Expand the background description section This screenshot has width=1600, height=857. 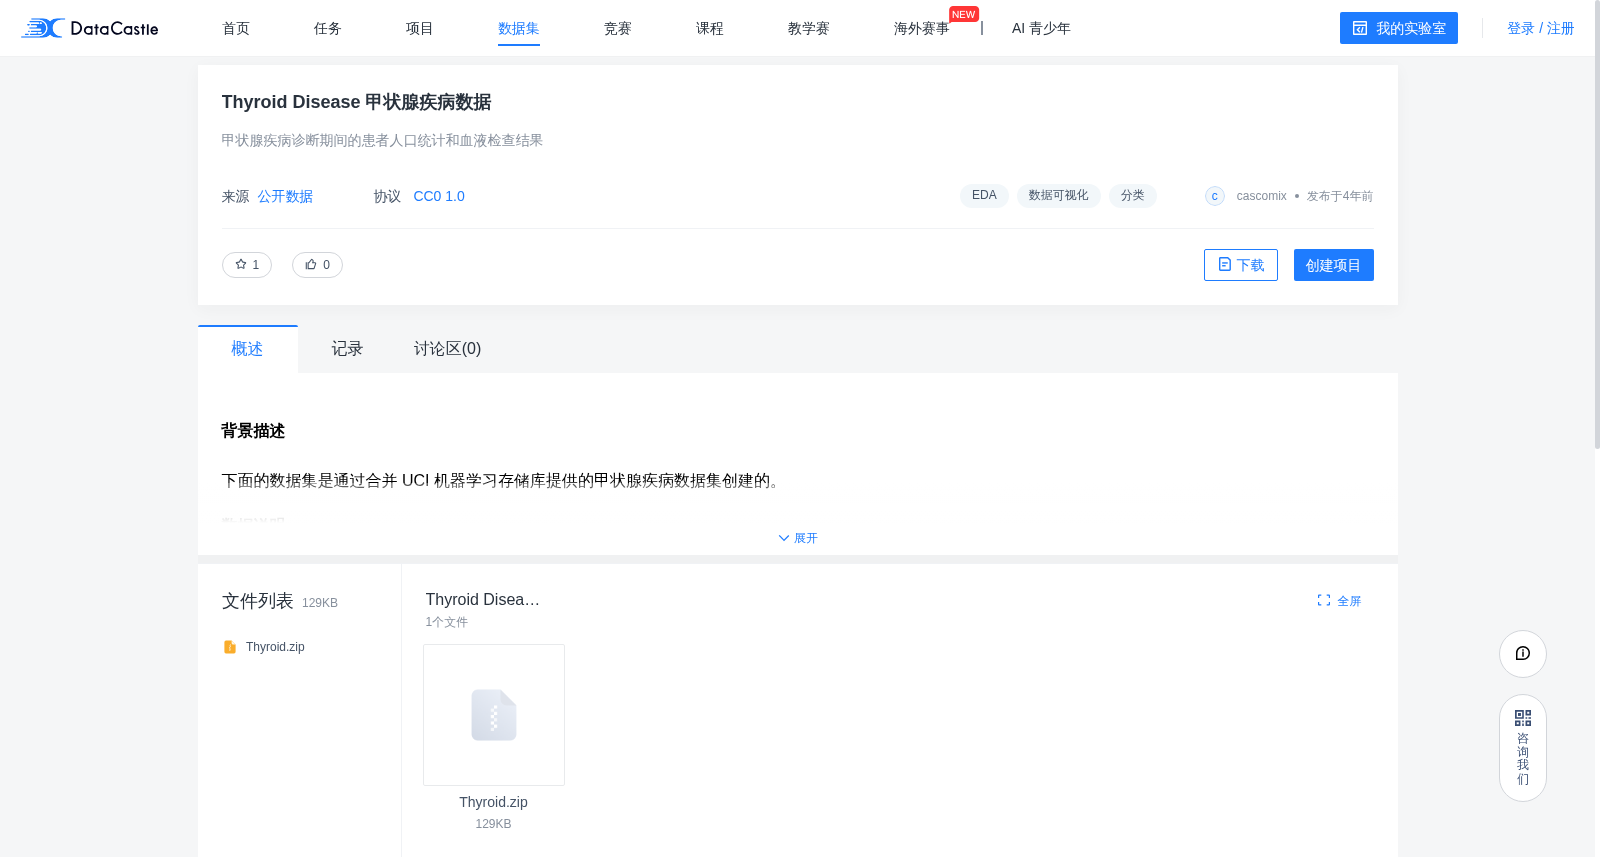point(798,538)
